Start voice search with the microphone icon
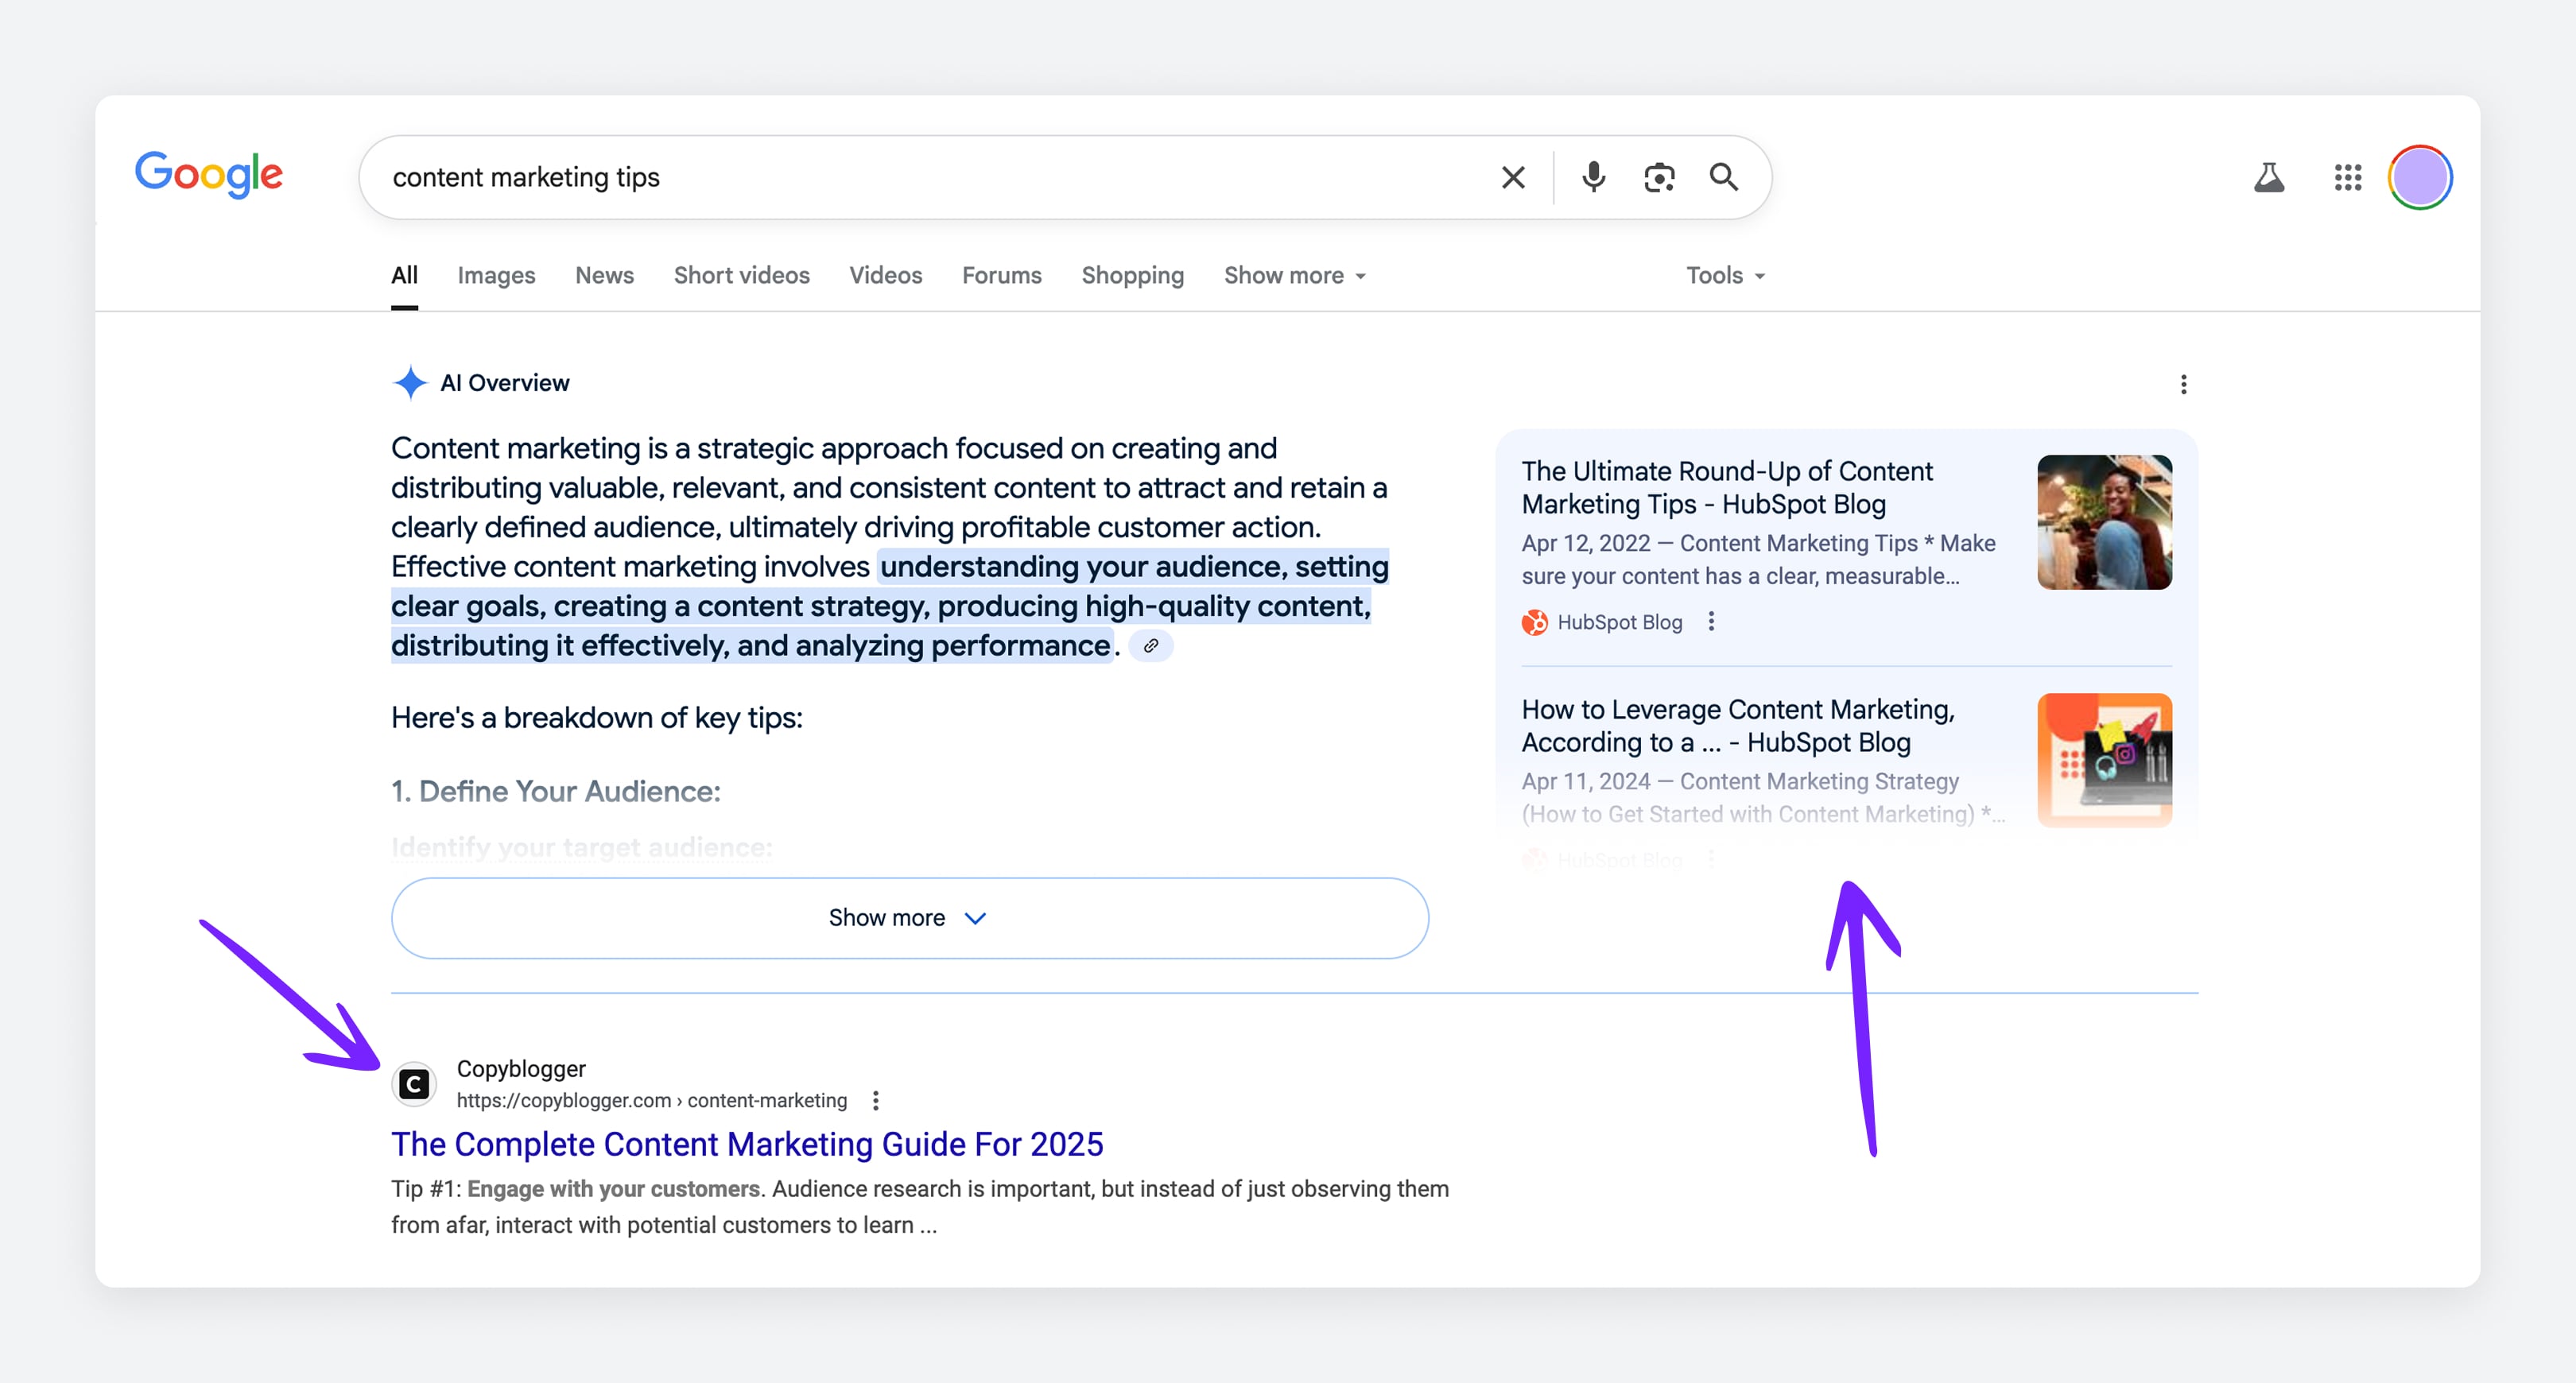2576x1383 pixels. tap(1593, 177)
